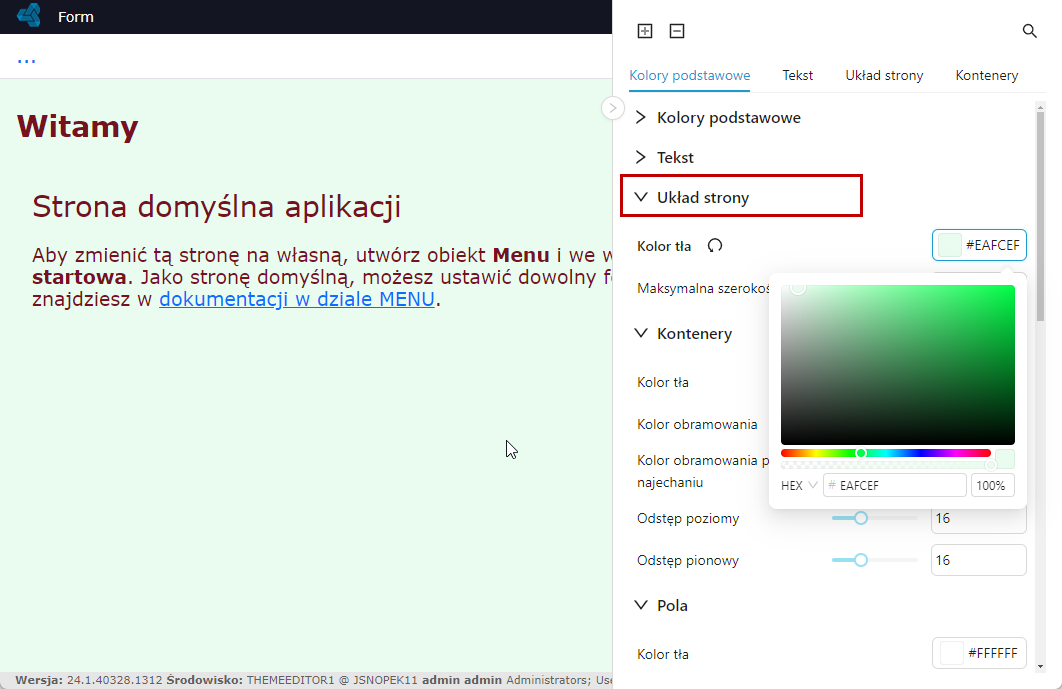Reset Układ strony Kolor tła value
The height and width of the screenshot is (689, 1062).
click(x=715, y=245)
